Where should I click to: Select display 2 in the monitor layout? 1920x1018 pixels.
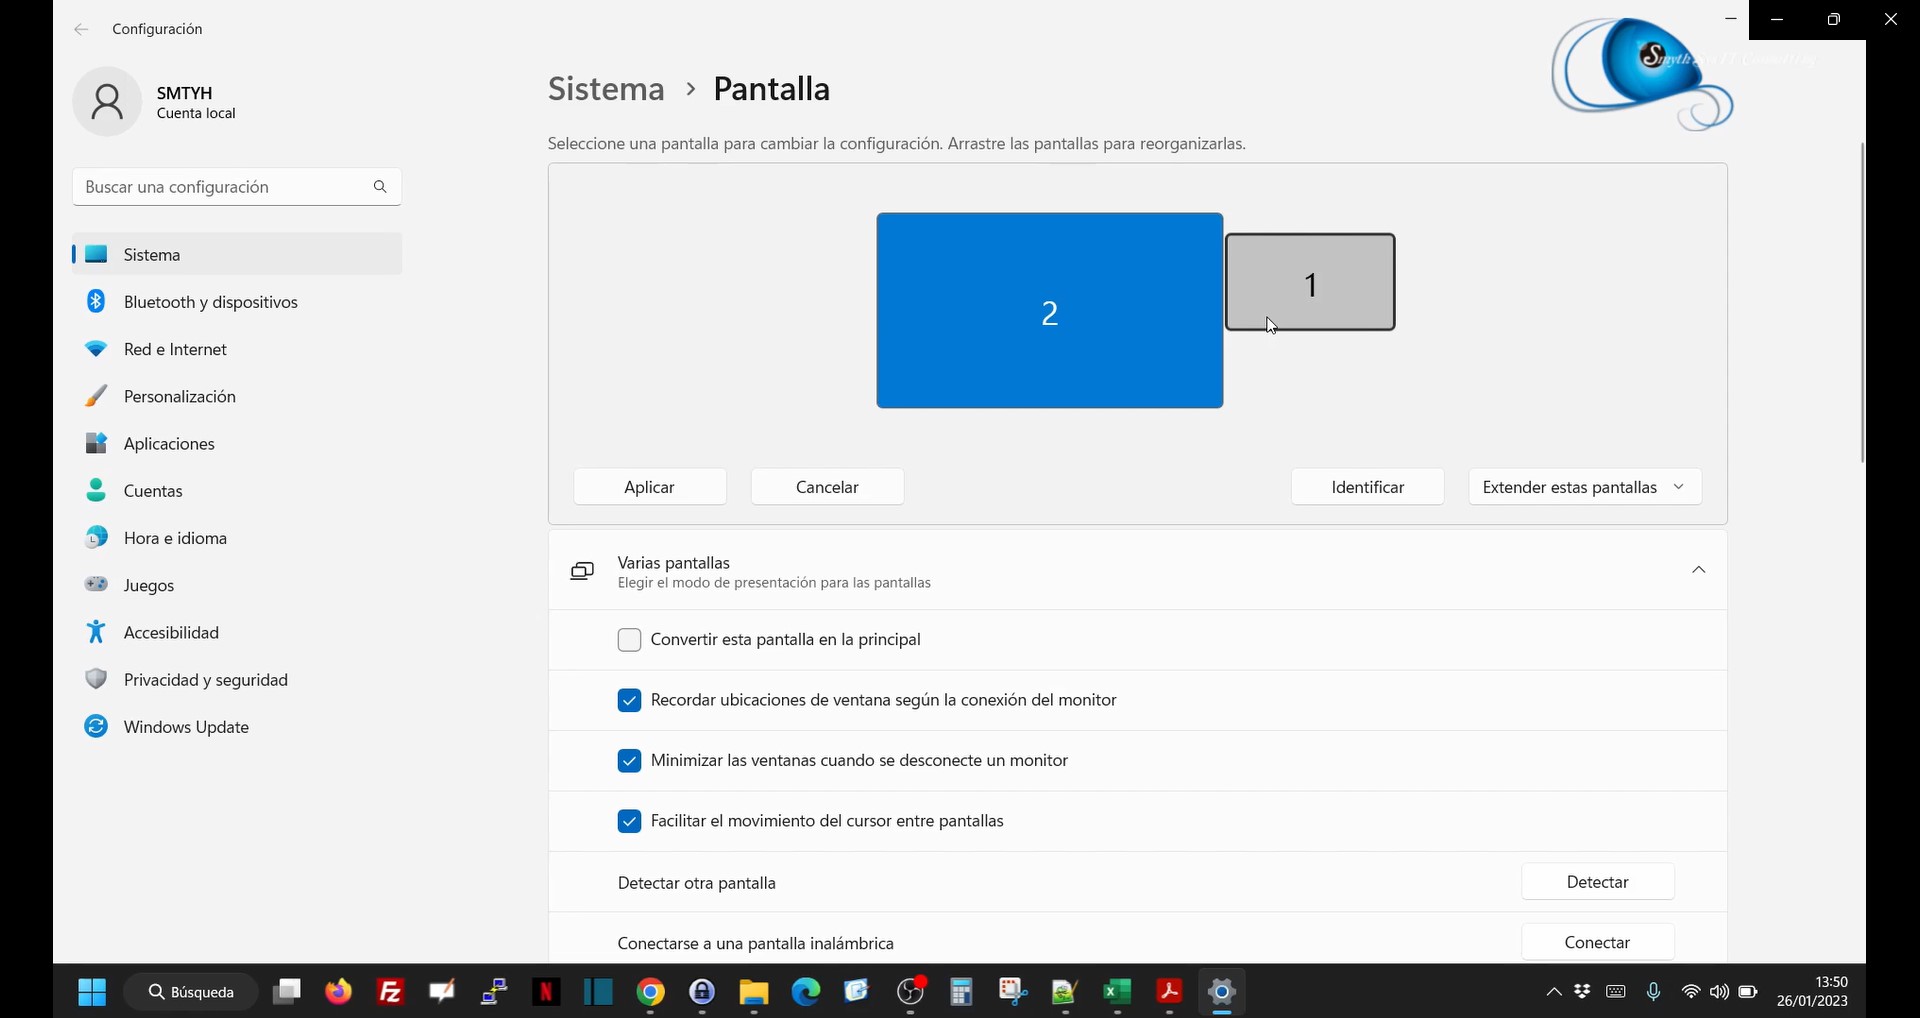pos(1049,311)
